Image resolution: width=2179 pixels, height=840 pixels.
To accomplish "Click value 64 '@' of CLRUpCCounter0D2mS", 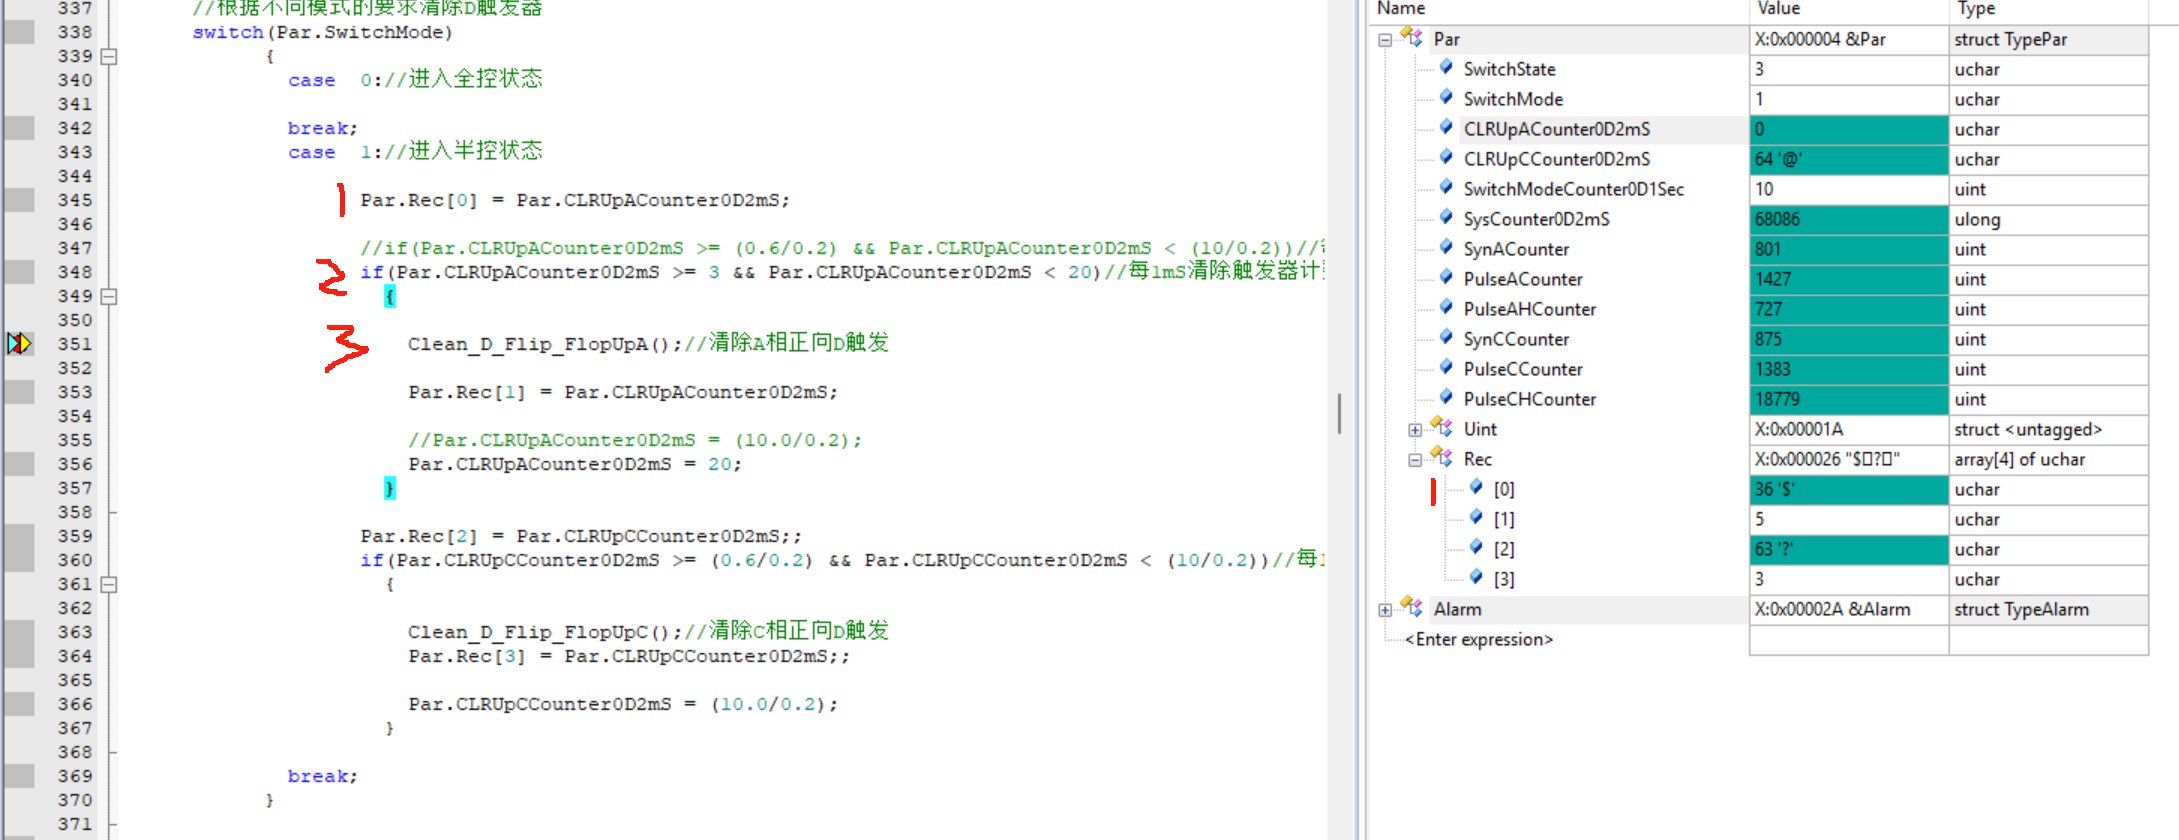I will [1849, 160].
